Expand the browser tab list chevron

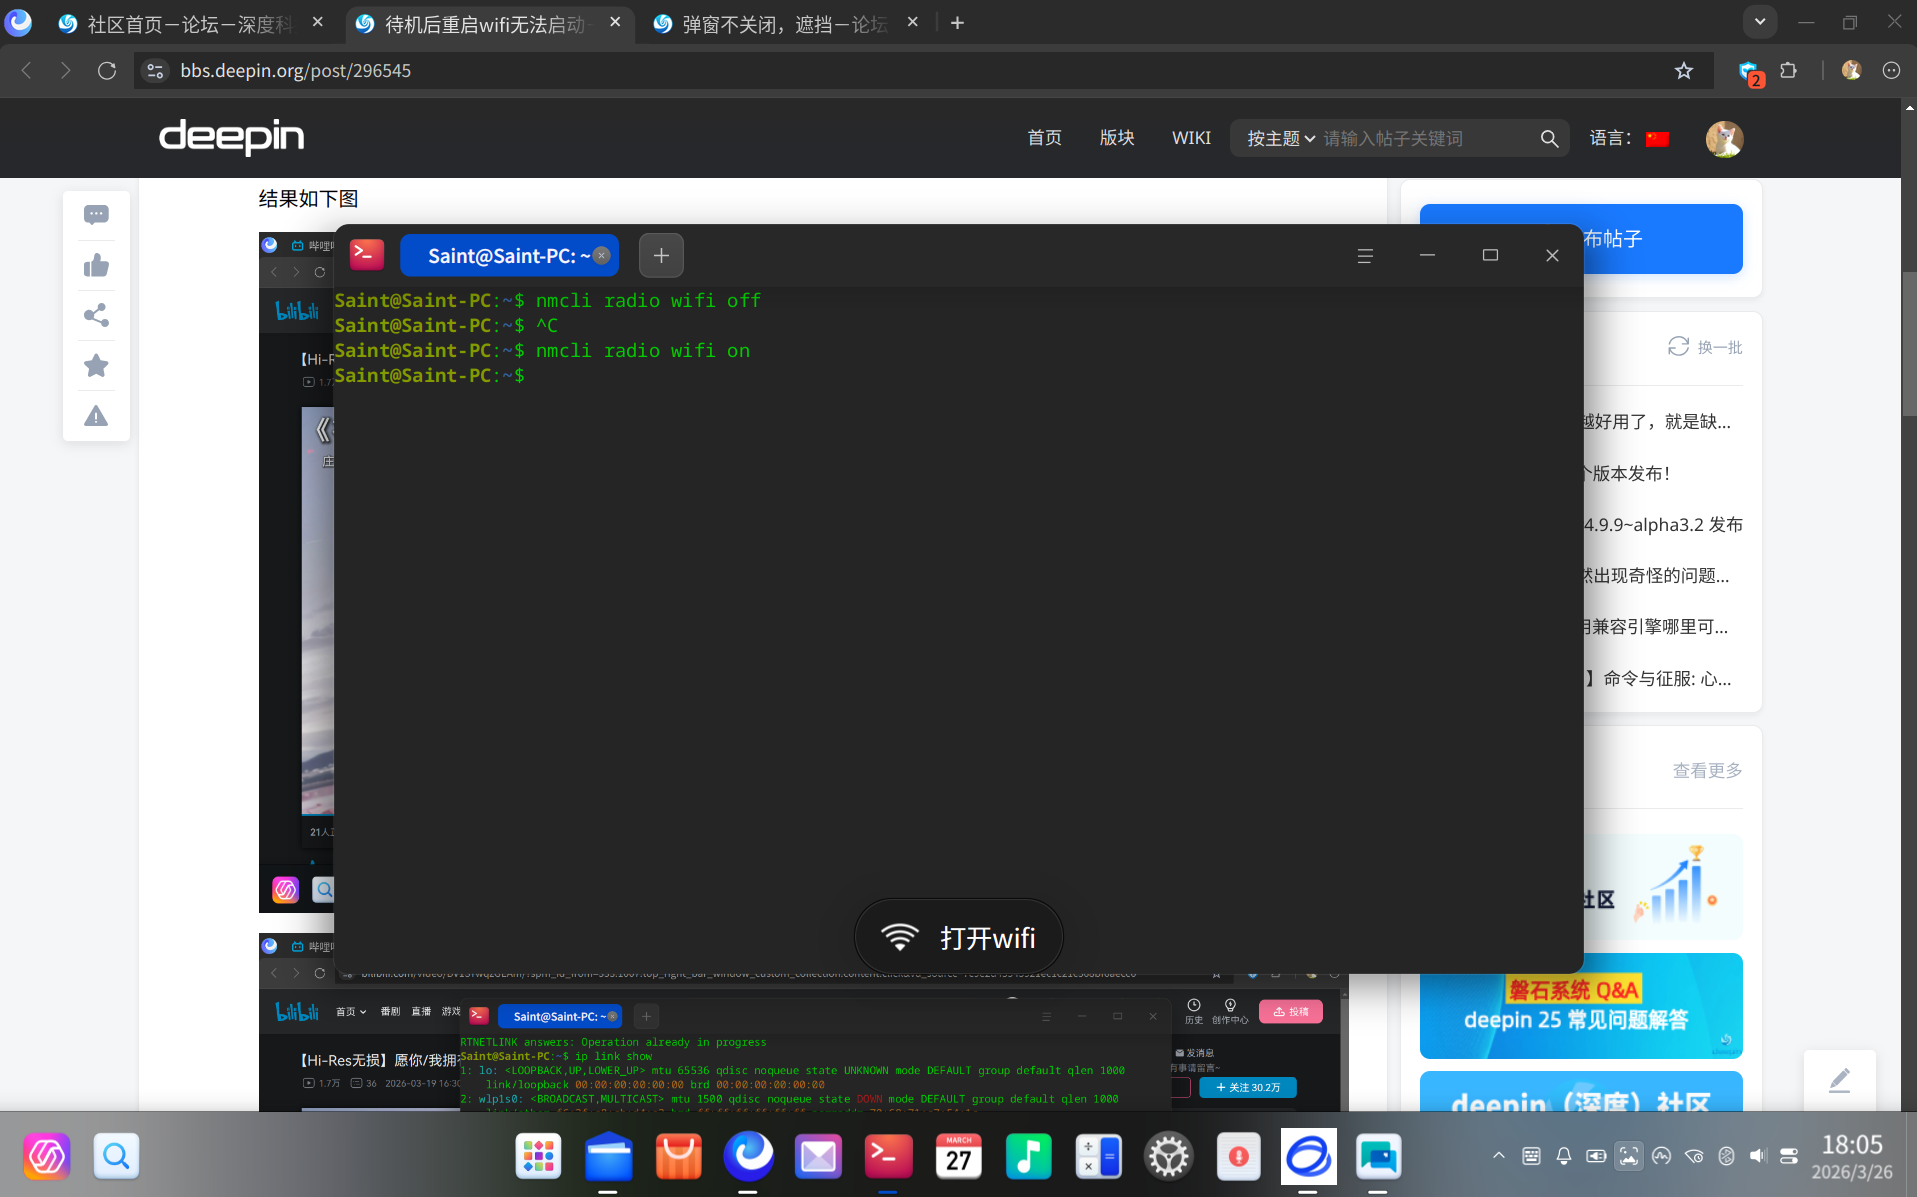[x=1759, y=22]
